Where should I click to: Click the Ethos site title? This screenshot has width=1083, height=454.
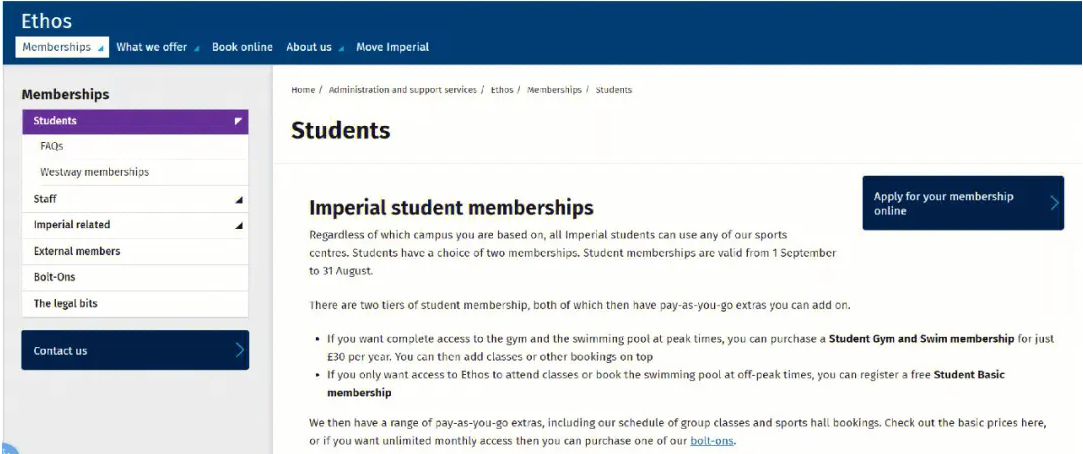(x=46, y=21)
